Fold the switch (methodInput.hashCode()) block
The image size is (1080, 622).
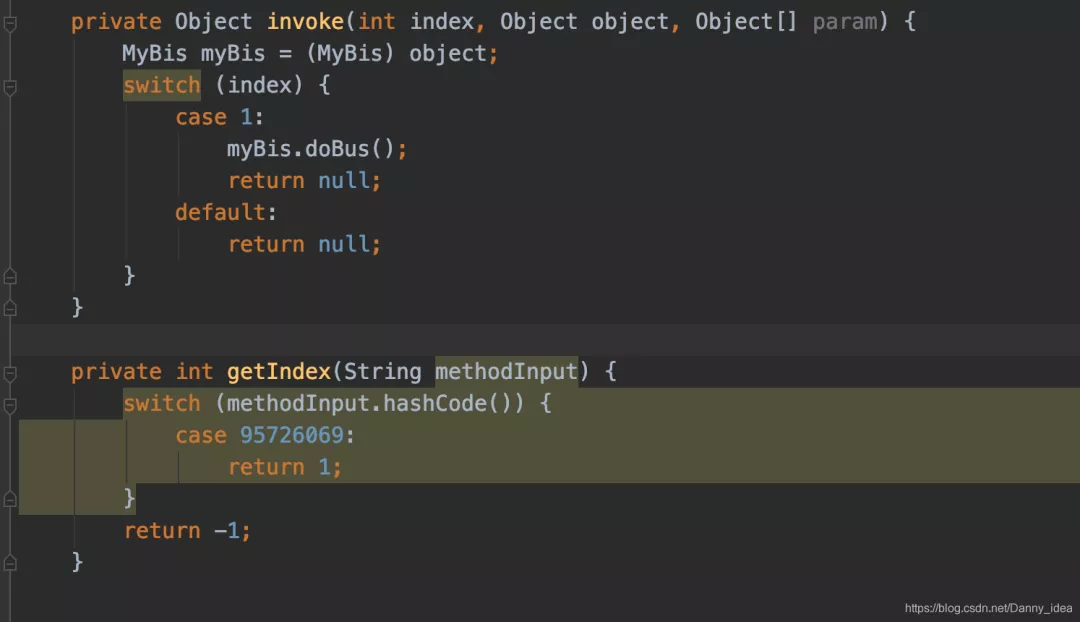(10, 405)
